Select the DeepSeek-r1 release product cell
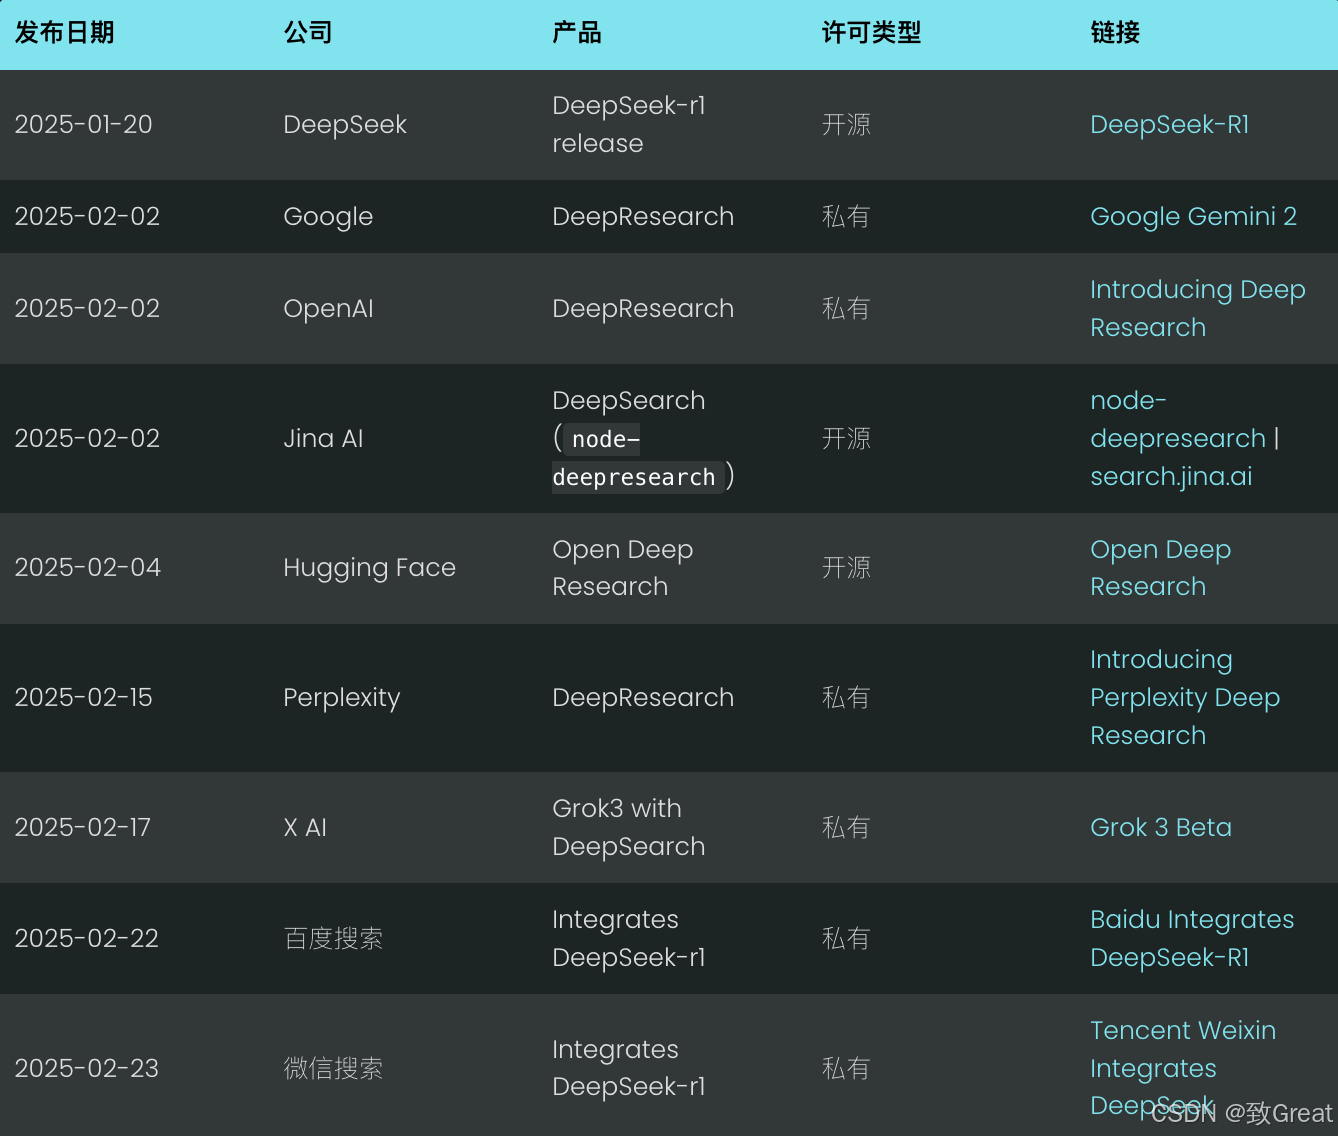 629,125
